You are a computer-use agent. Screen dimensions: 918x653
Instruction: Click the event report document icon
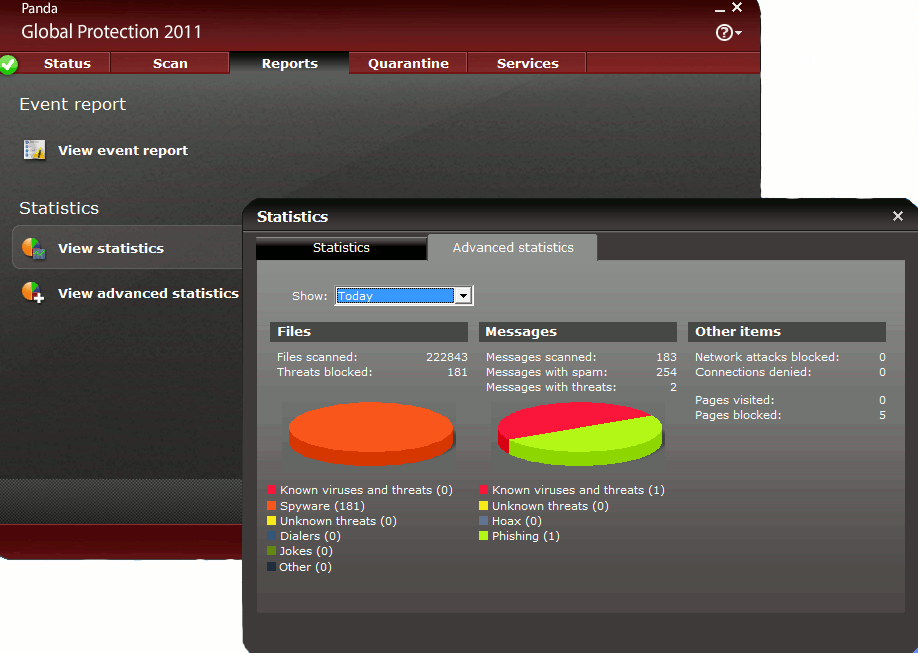(x=35, y=150)
